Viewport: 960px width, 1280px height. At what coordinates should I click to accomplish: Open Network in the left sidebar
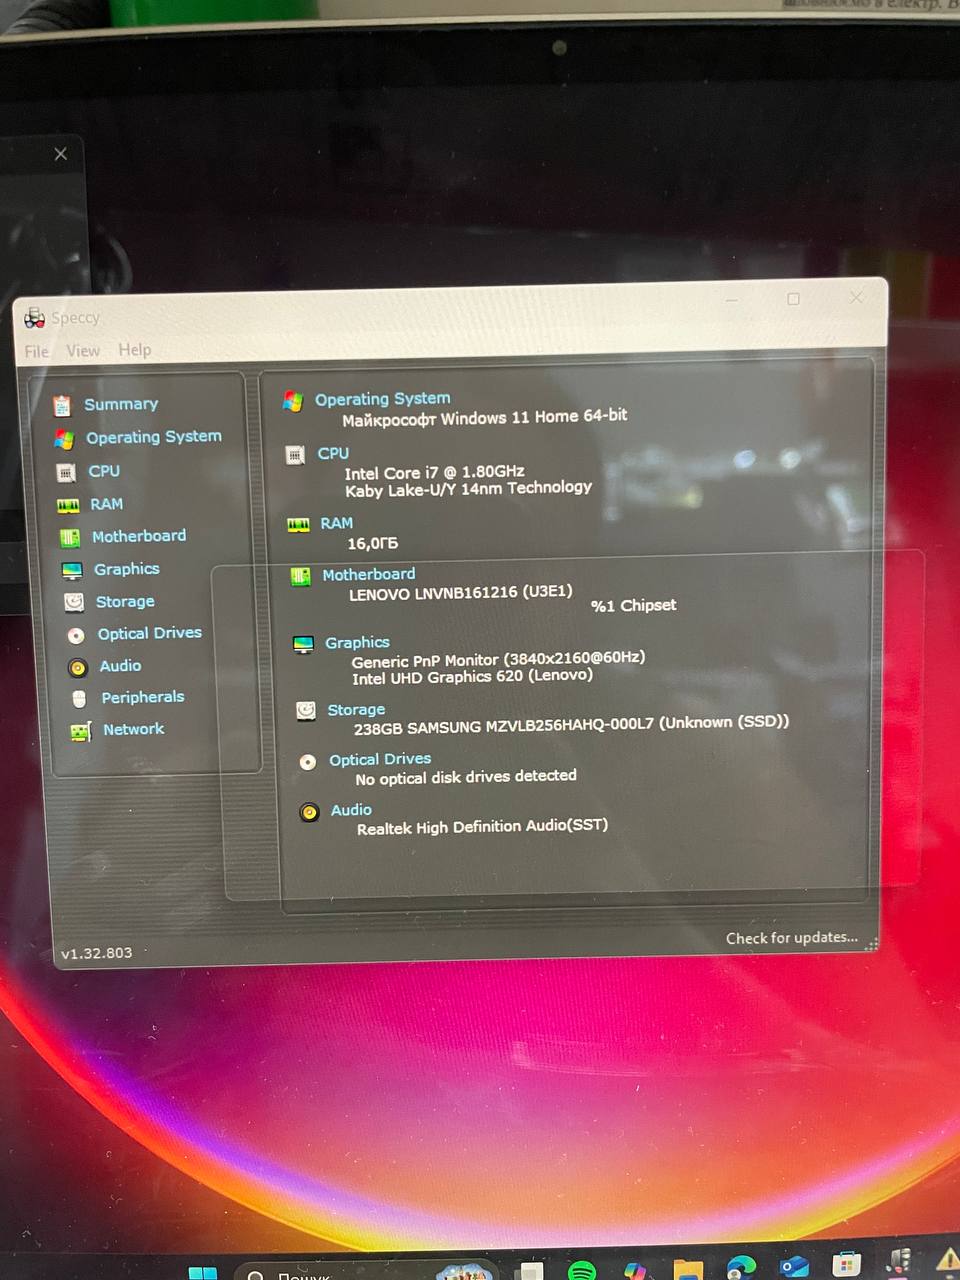(133, 729)
